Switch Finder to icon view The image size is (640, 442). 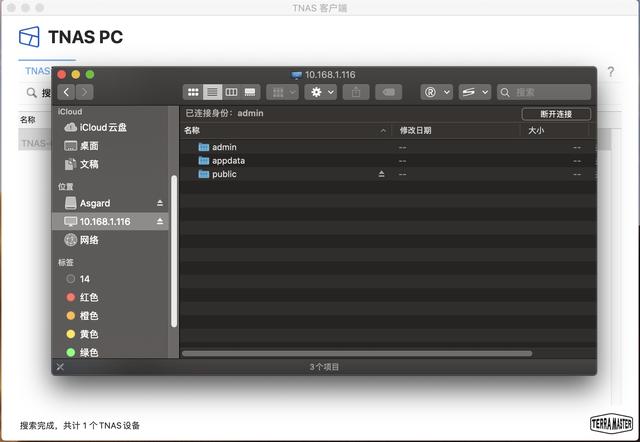194,92
